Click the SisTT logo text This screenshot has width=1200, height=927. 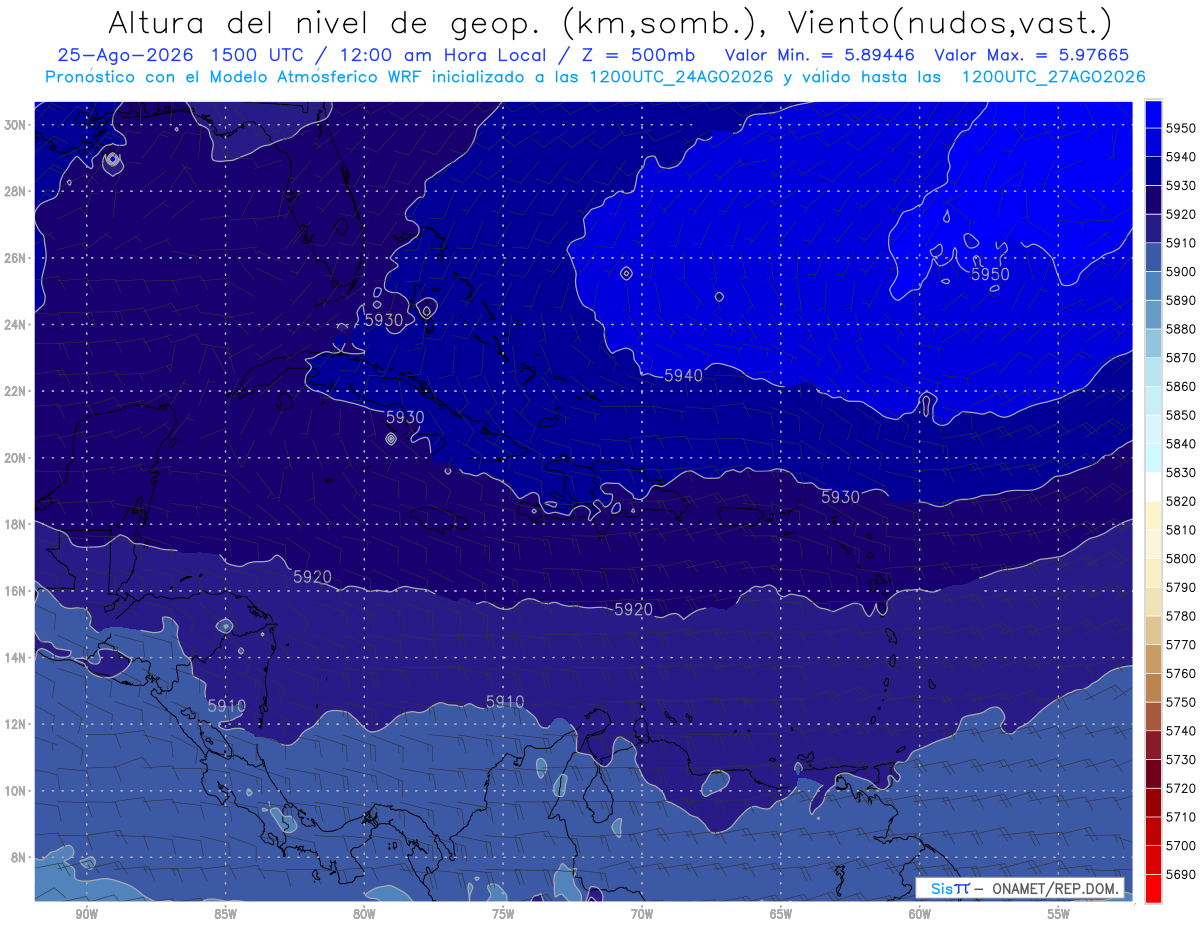(x=949, y=888)
